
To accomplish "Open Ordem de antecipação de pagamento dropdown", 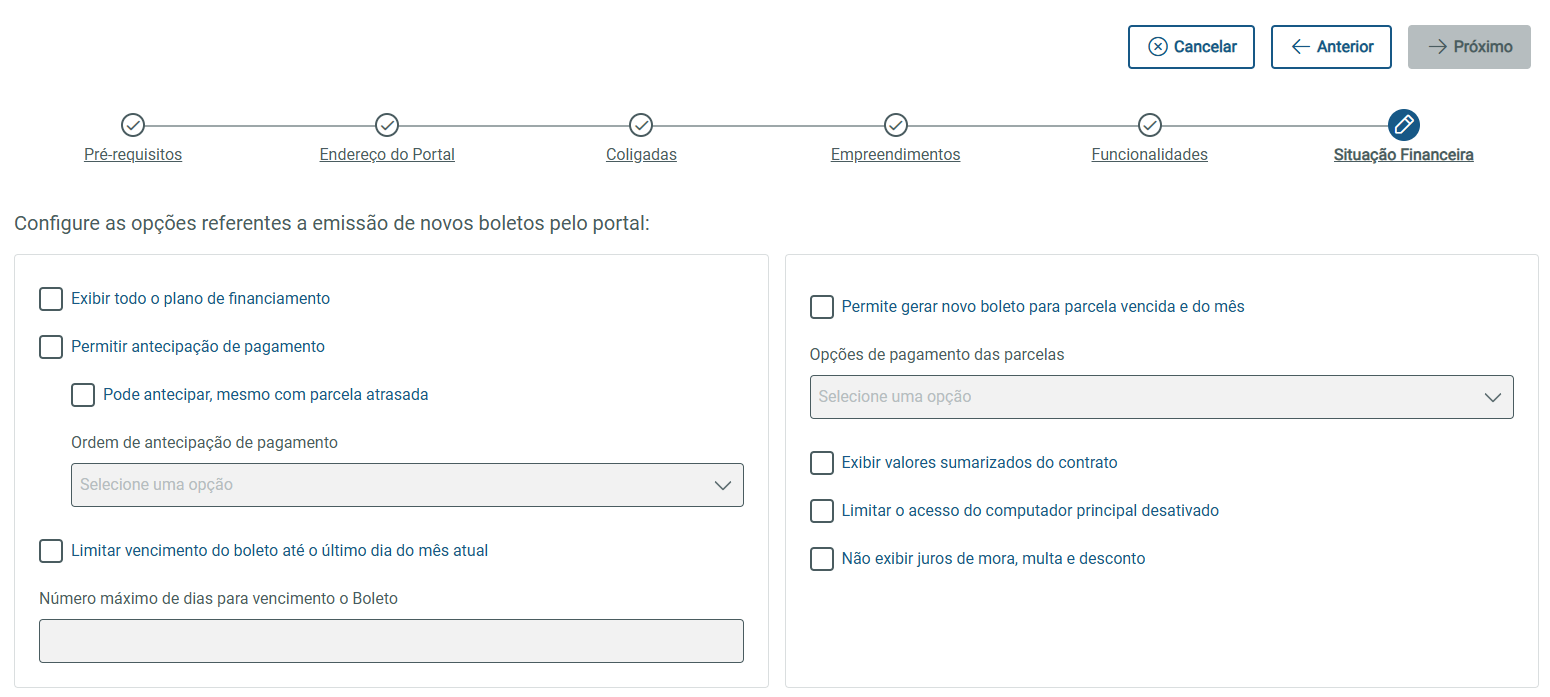I will [x=407, y=485].
